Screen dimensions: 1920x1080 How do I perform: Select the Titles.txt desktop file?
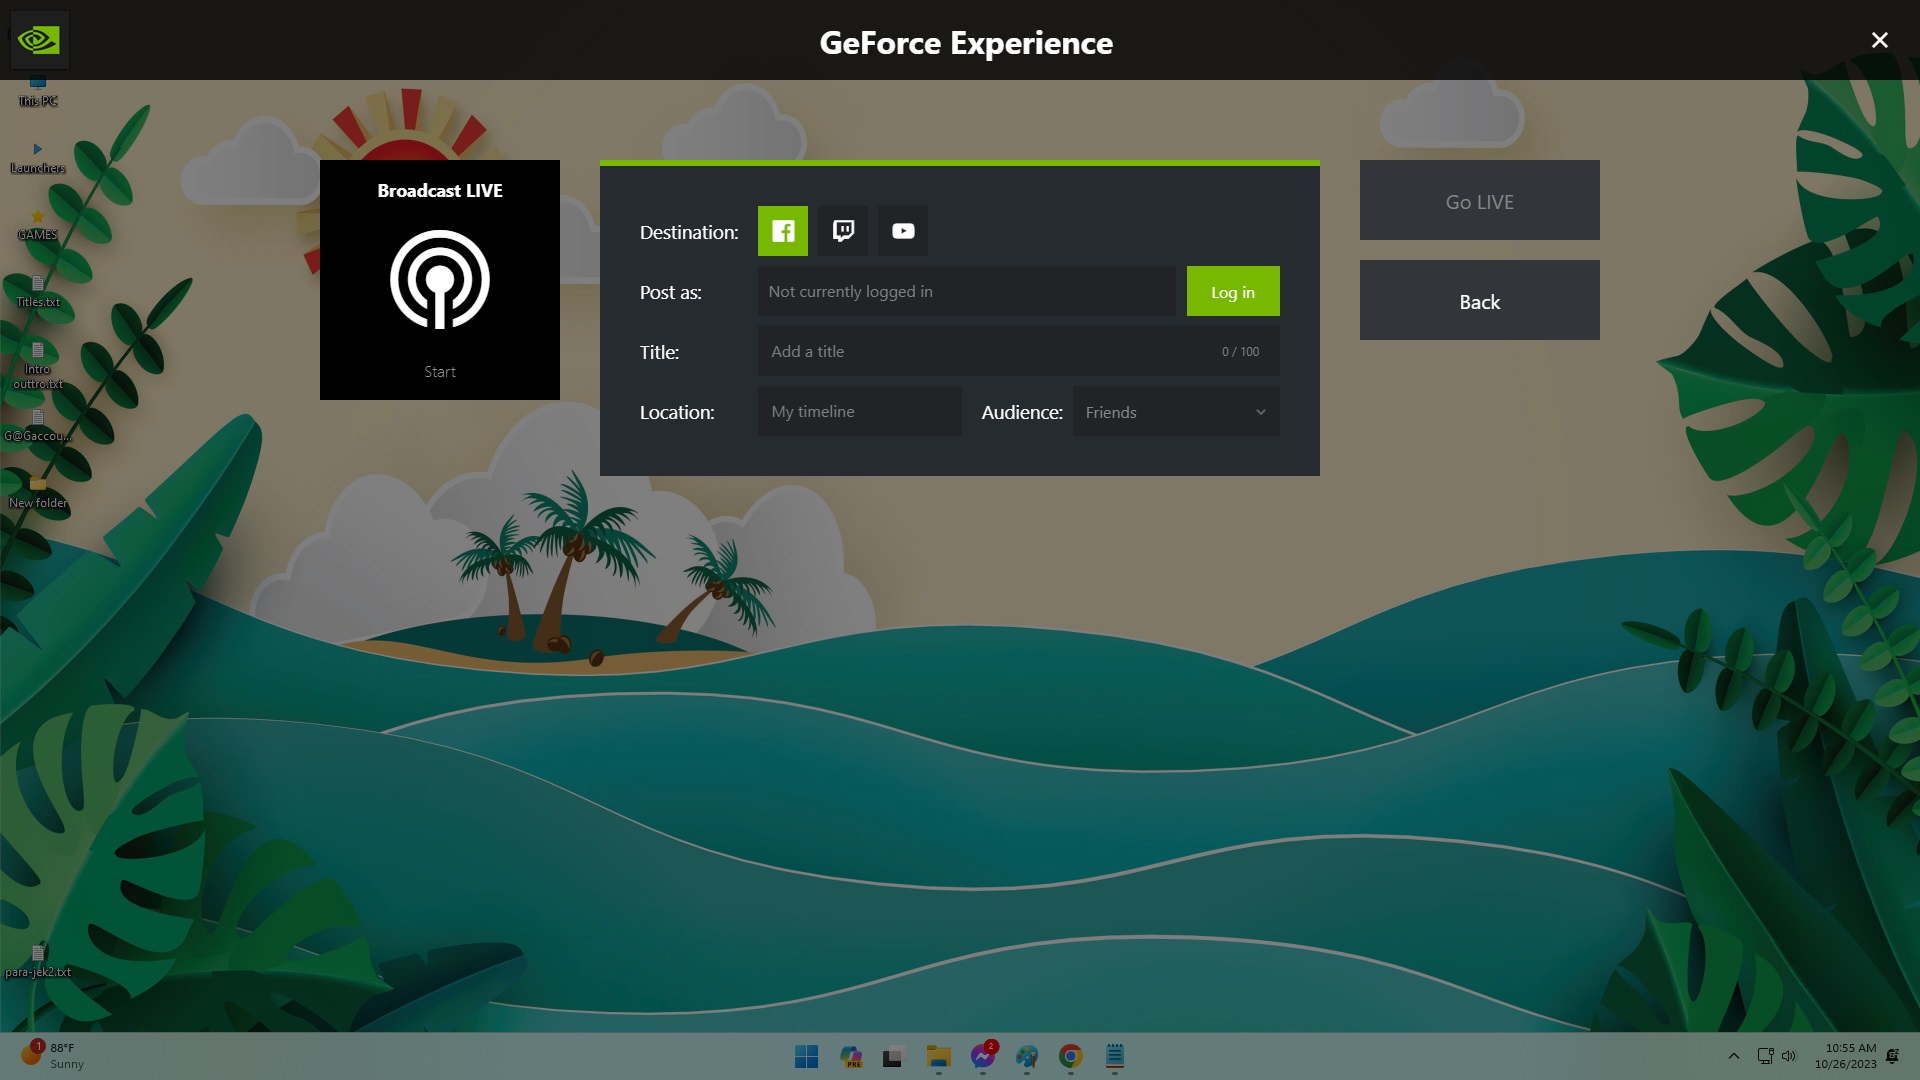tap(38, 292)
